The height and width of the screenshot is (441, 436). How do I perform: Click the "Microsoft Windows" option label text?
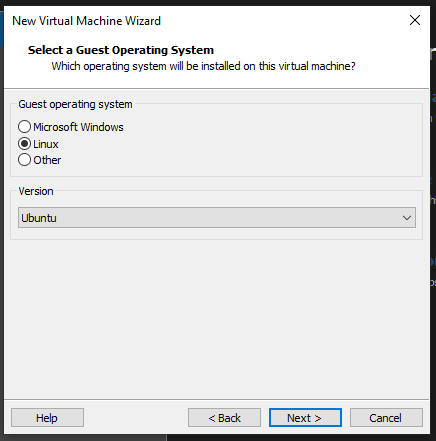click(x=78, y=127)
